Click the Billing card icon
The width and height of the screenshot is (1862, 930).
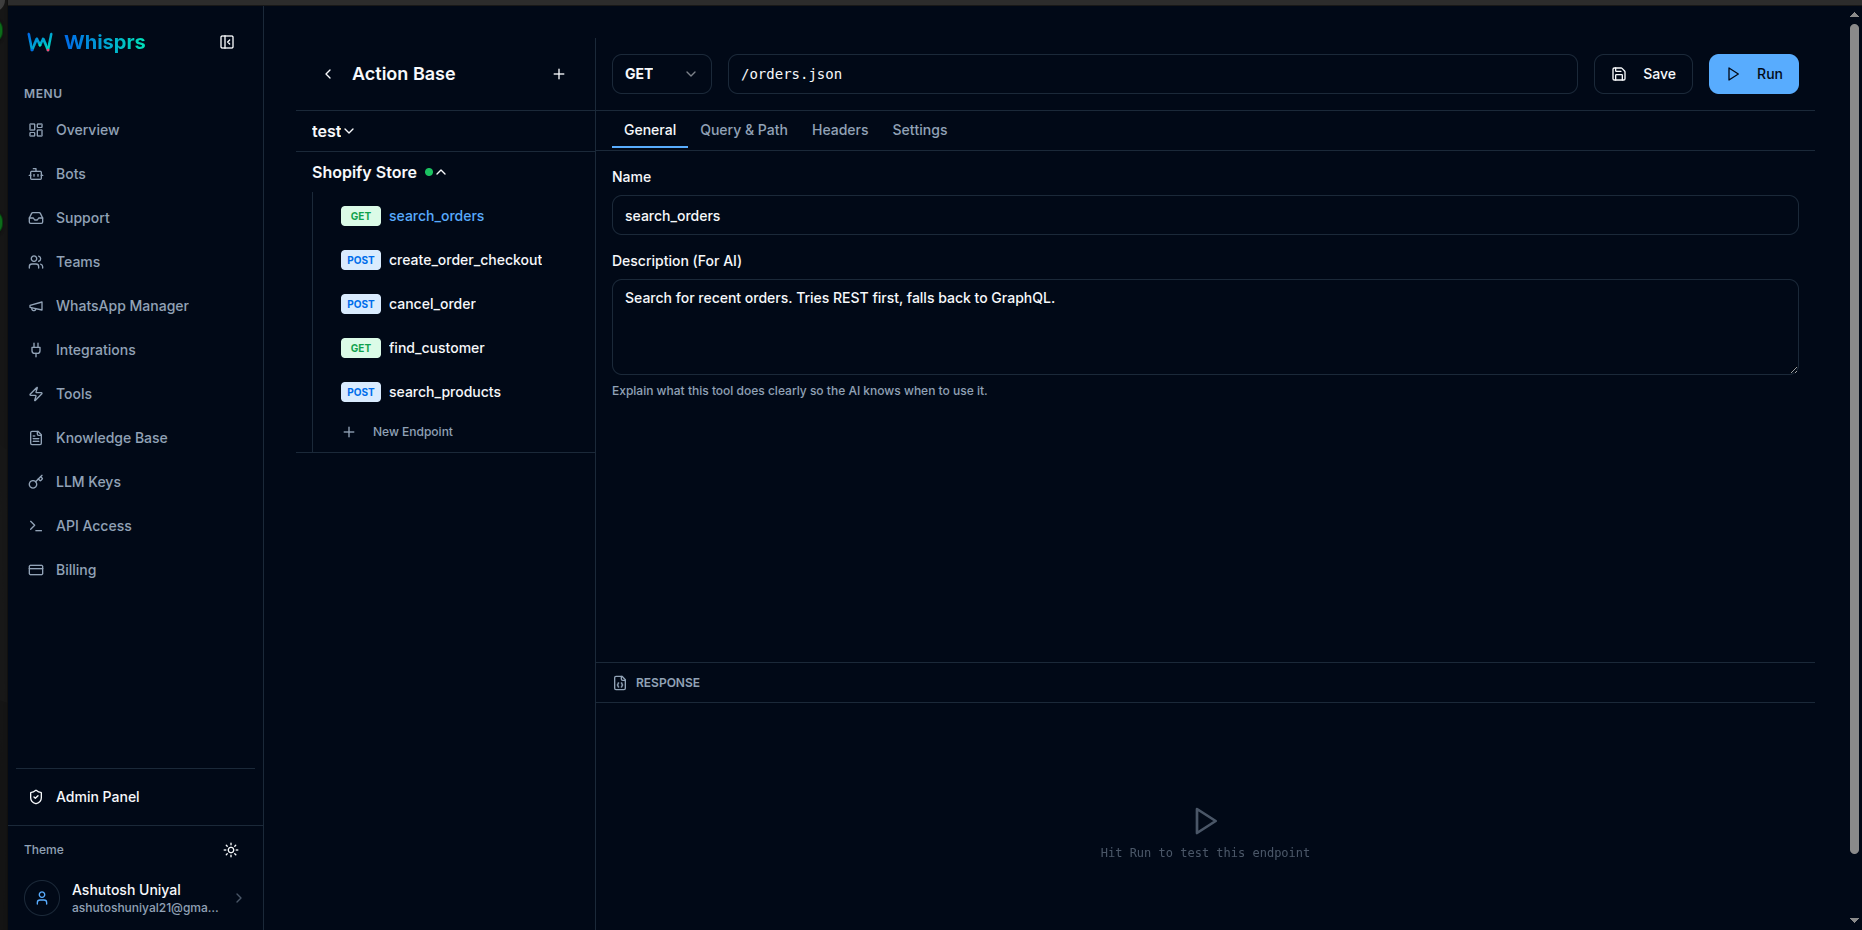click(36, 570)
